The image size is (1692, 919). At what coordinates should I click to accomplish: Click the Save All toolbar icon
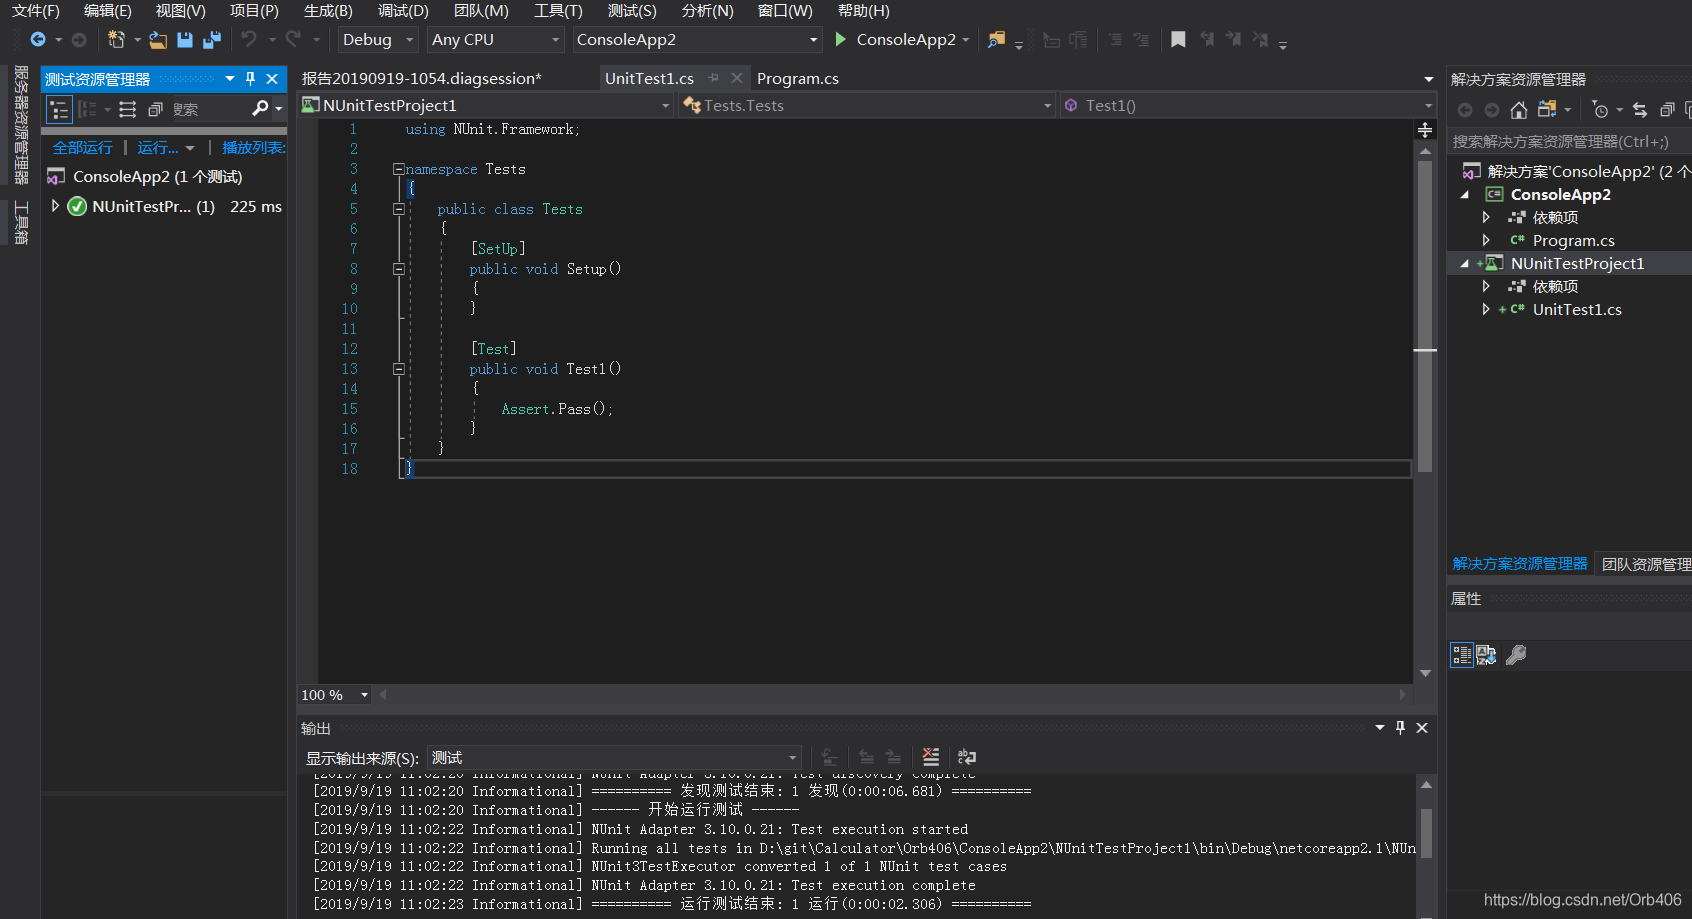coord(211,40)
